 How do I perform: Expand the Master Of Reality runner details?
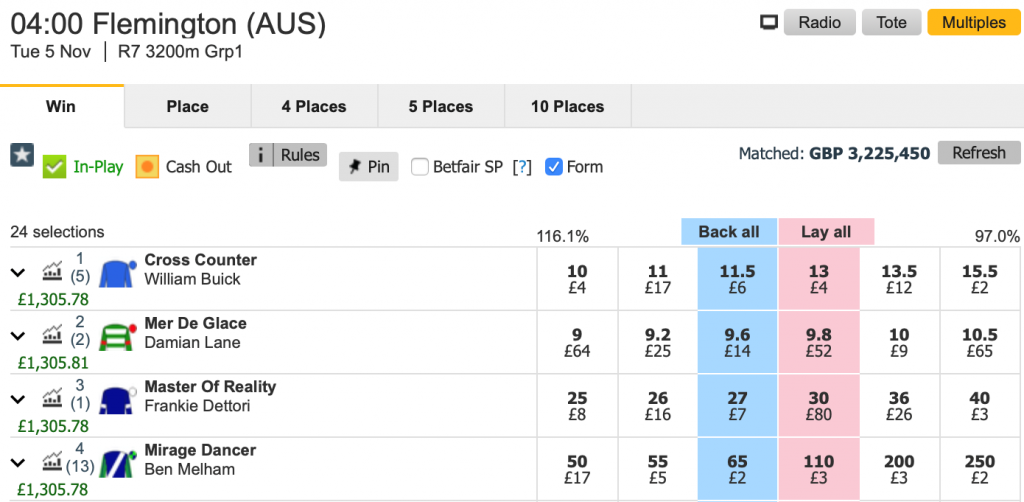click(18, 400)
